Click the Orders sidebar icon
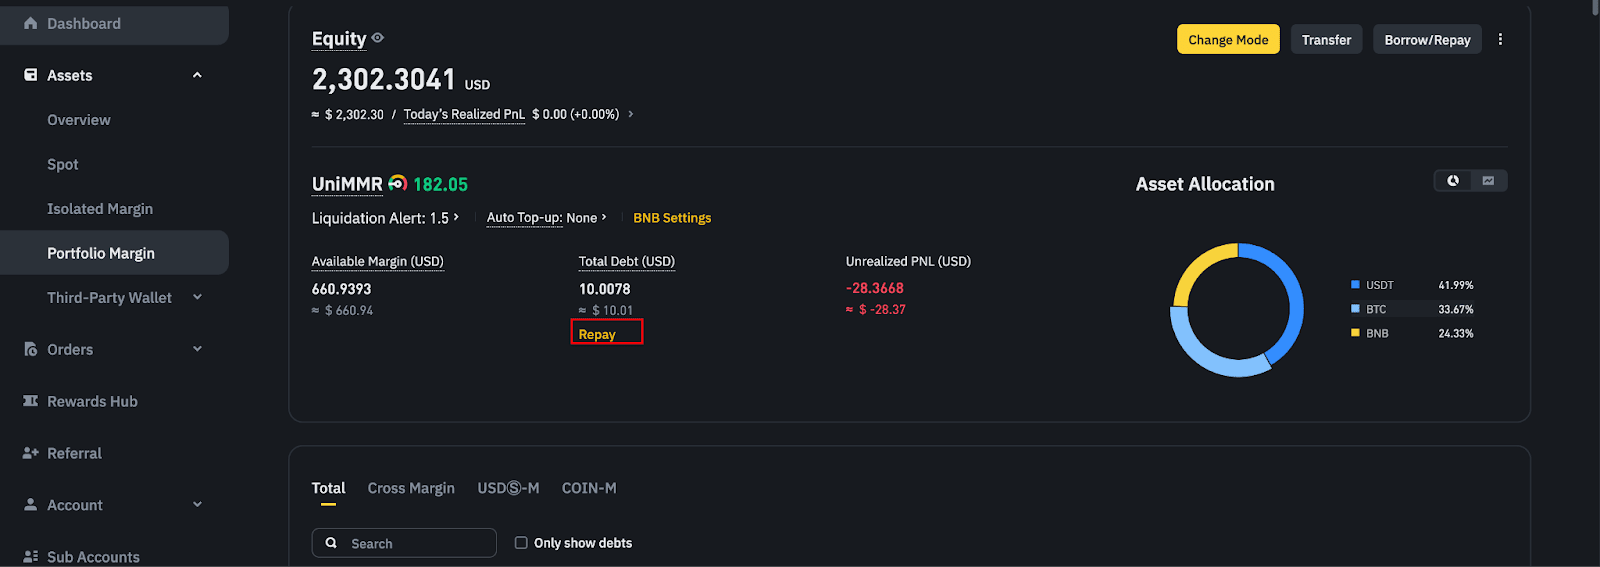 point(30,349)
